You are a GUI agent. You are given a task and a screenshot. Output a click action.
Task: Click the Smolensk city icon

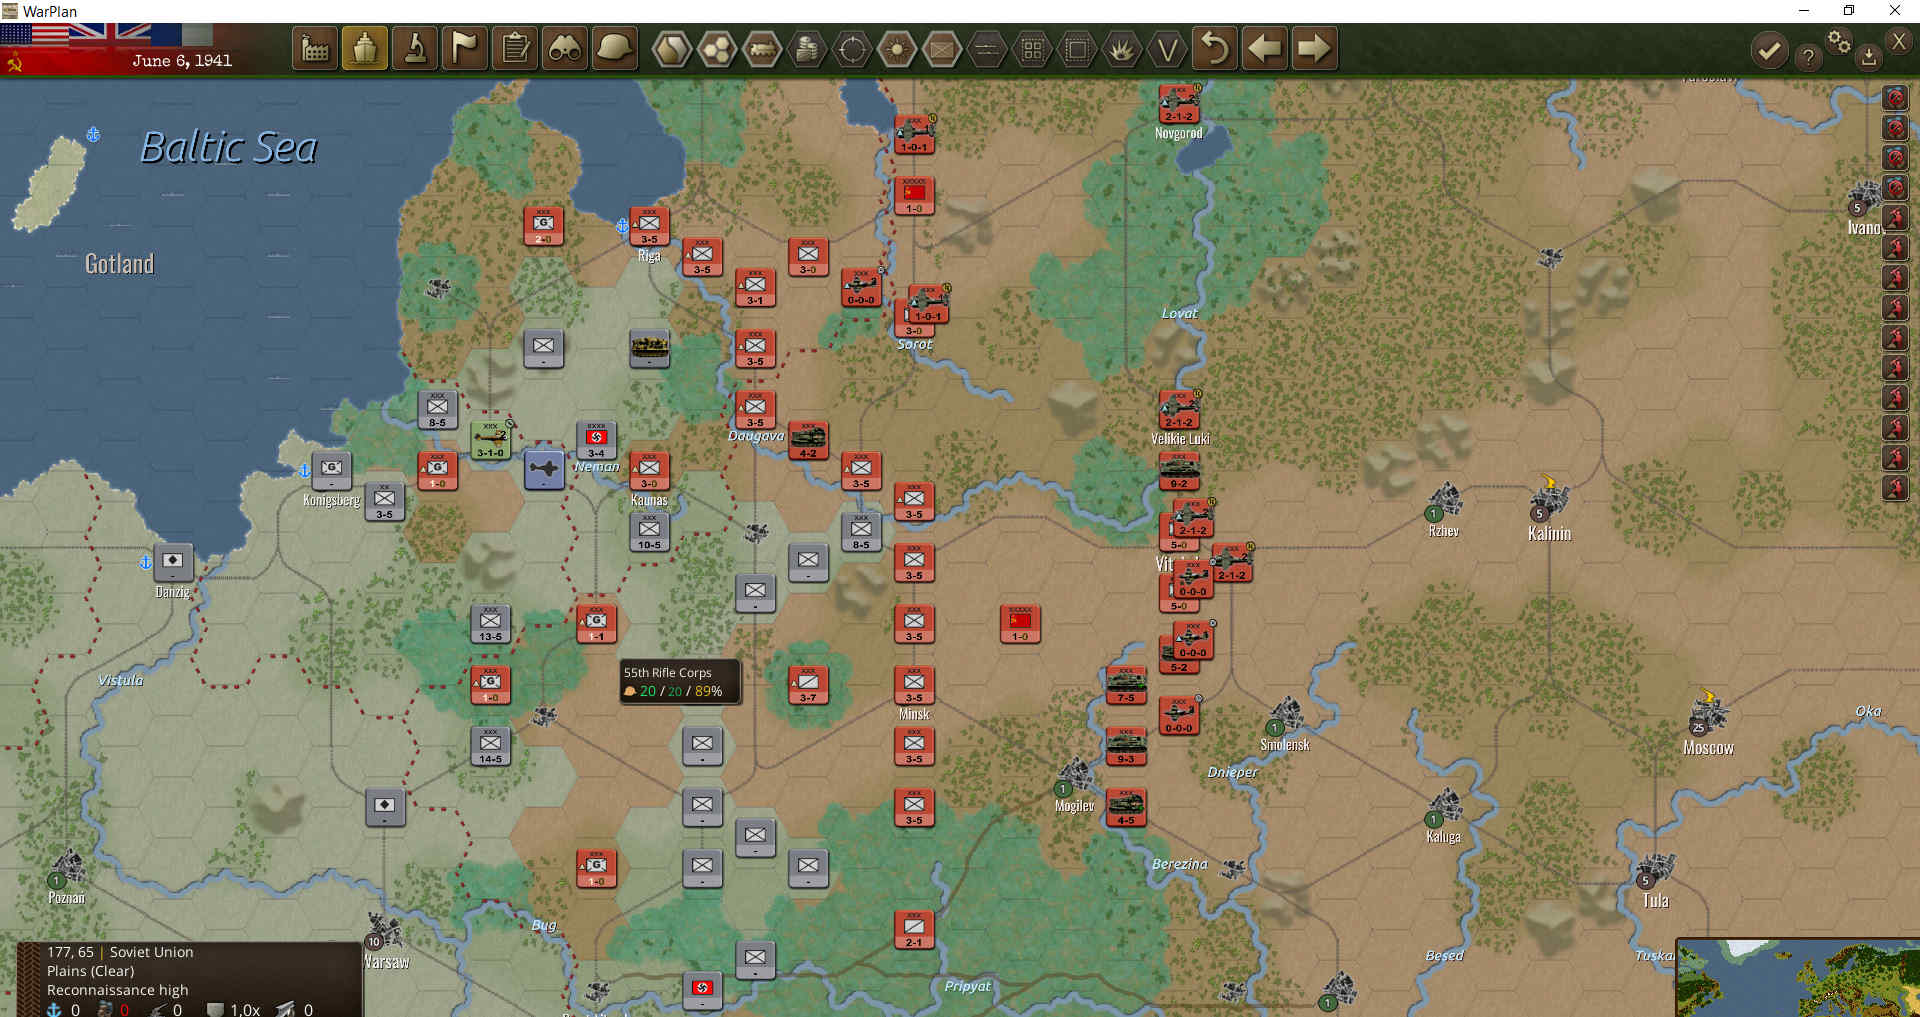pyautogui.click(x=1286, y=715)
